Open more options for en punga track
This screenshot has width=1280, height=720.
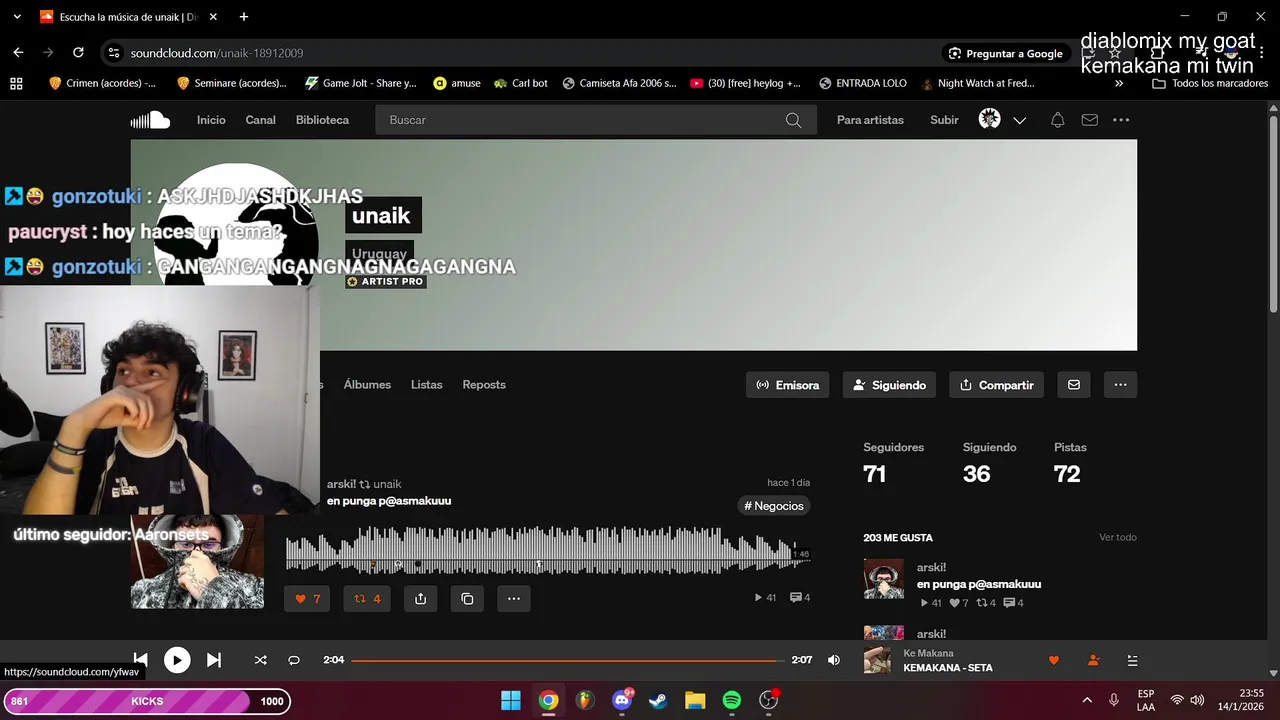(513, 599)
